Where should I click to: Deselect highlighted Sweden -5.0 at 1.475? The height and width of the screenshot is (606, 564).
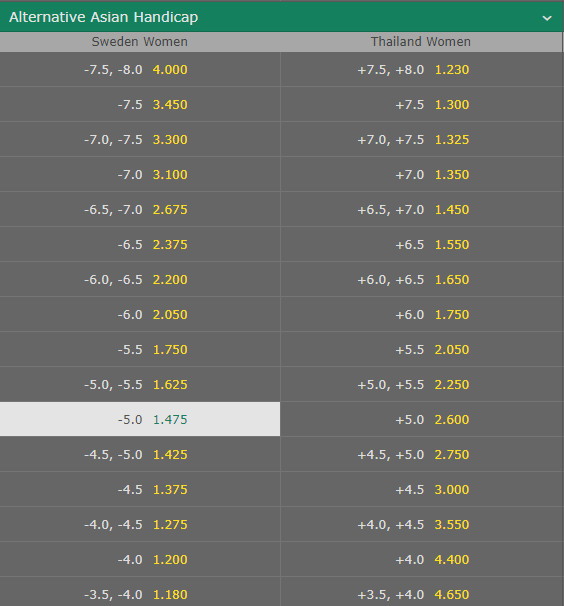tap(140, 419)
